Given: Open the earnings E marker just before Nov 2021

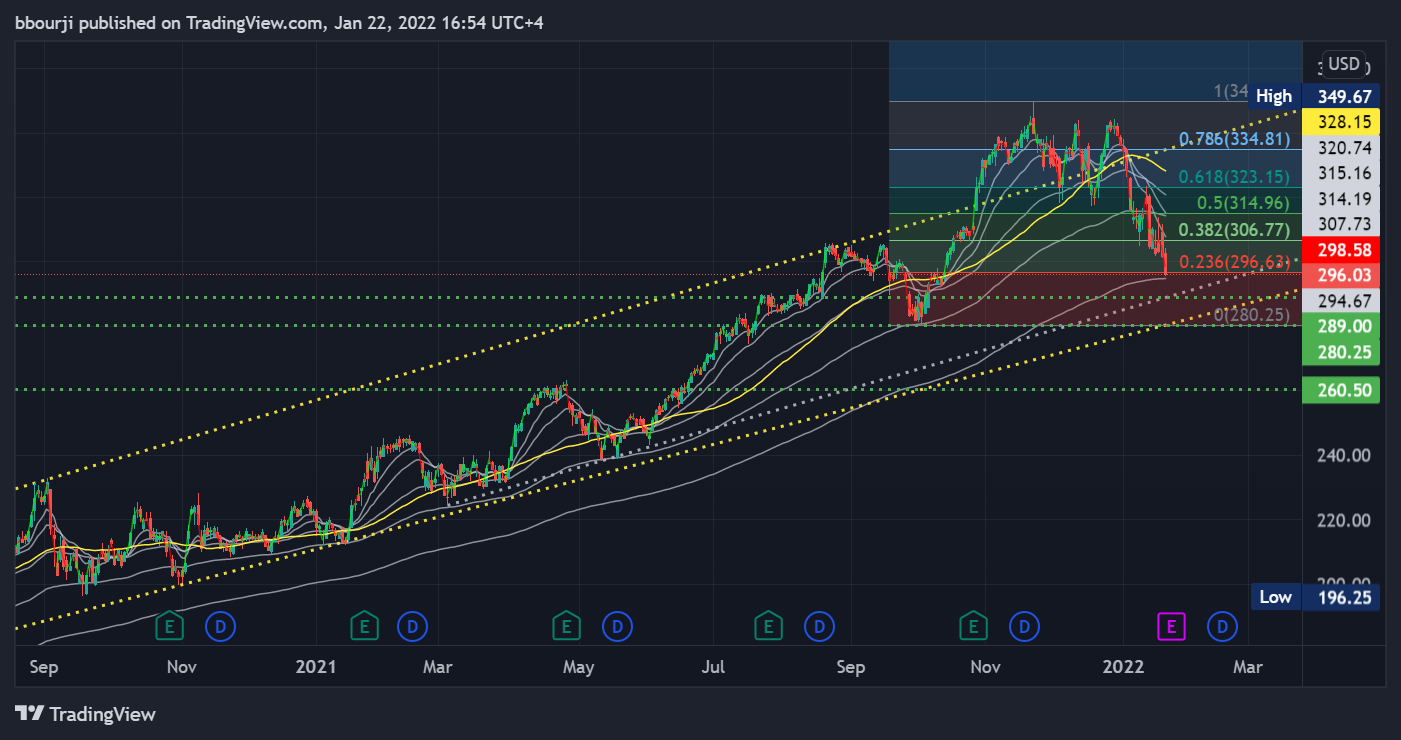Looking at the screenshot, I should point(972,627).
